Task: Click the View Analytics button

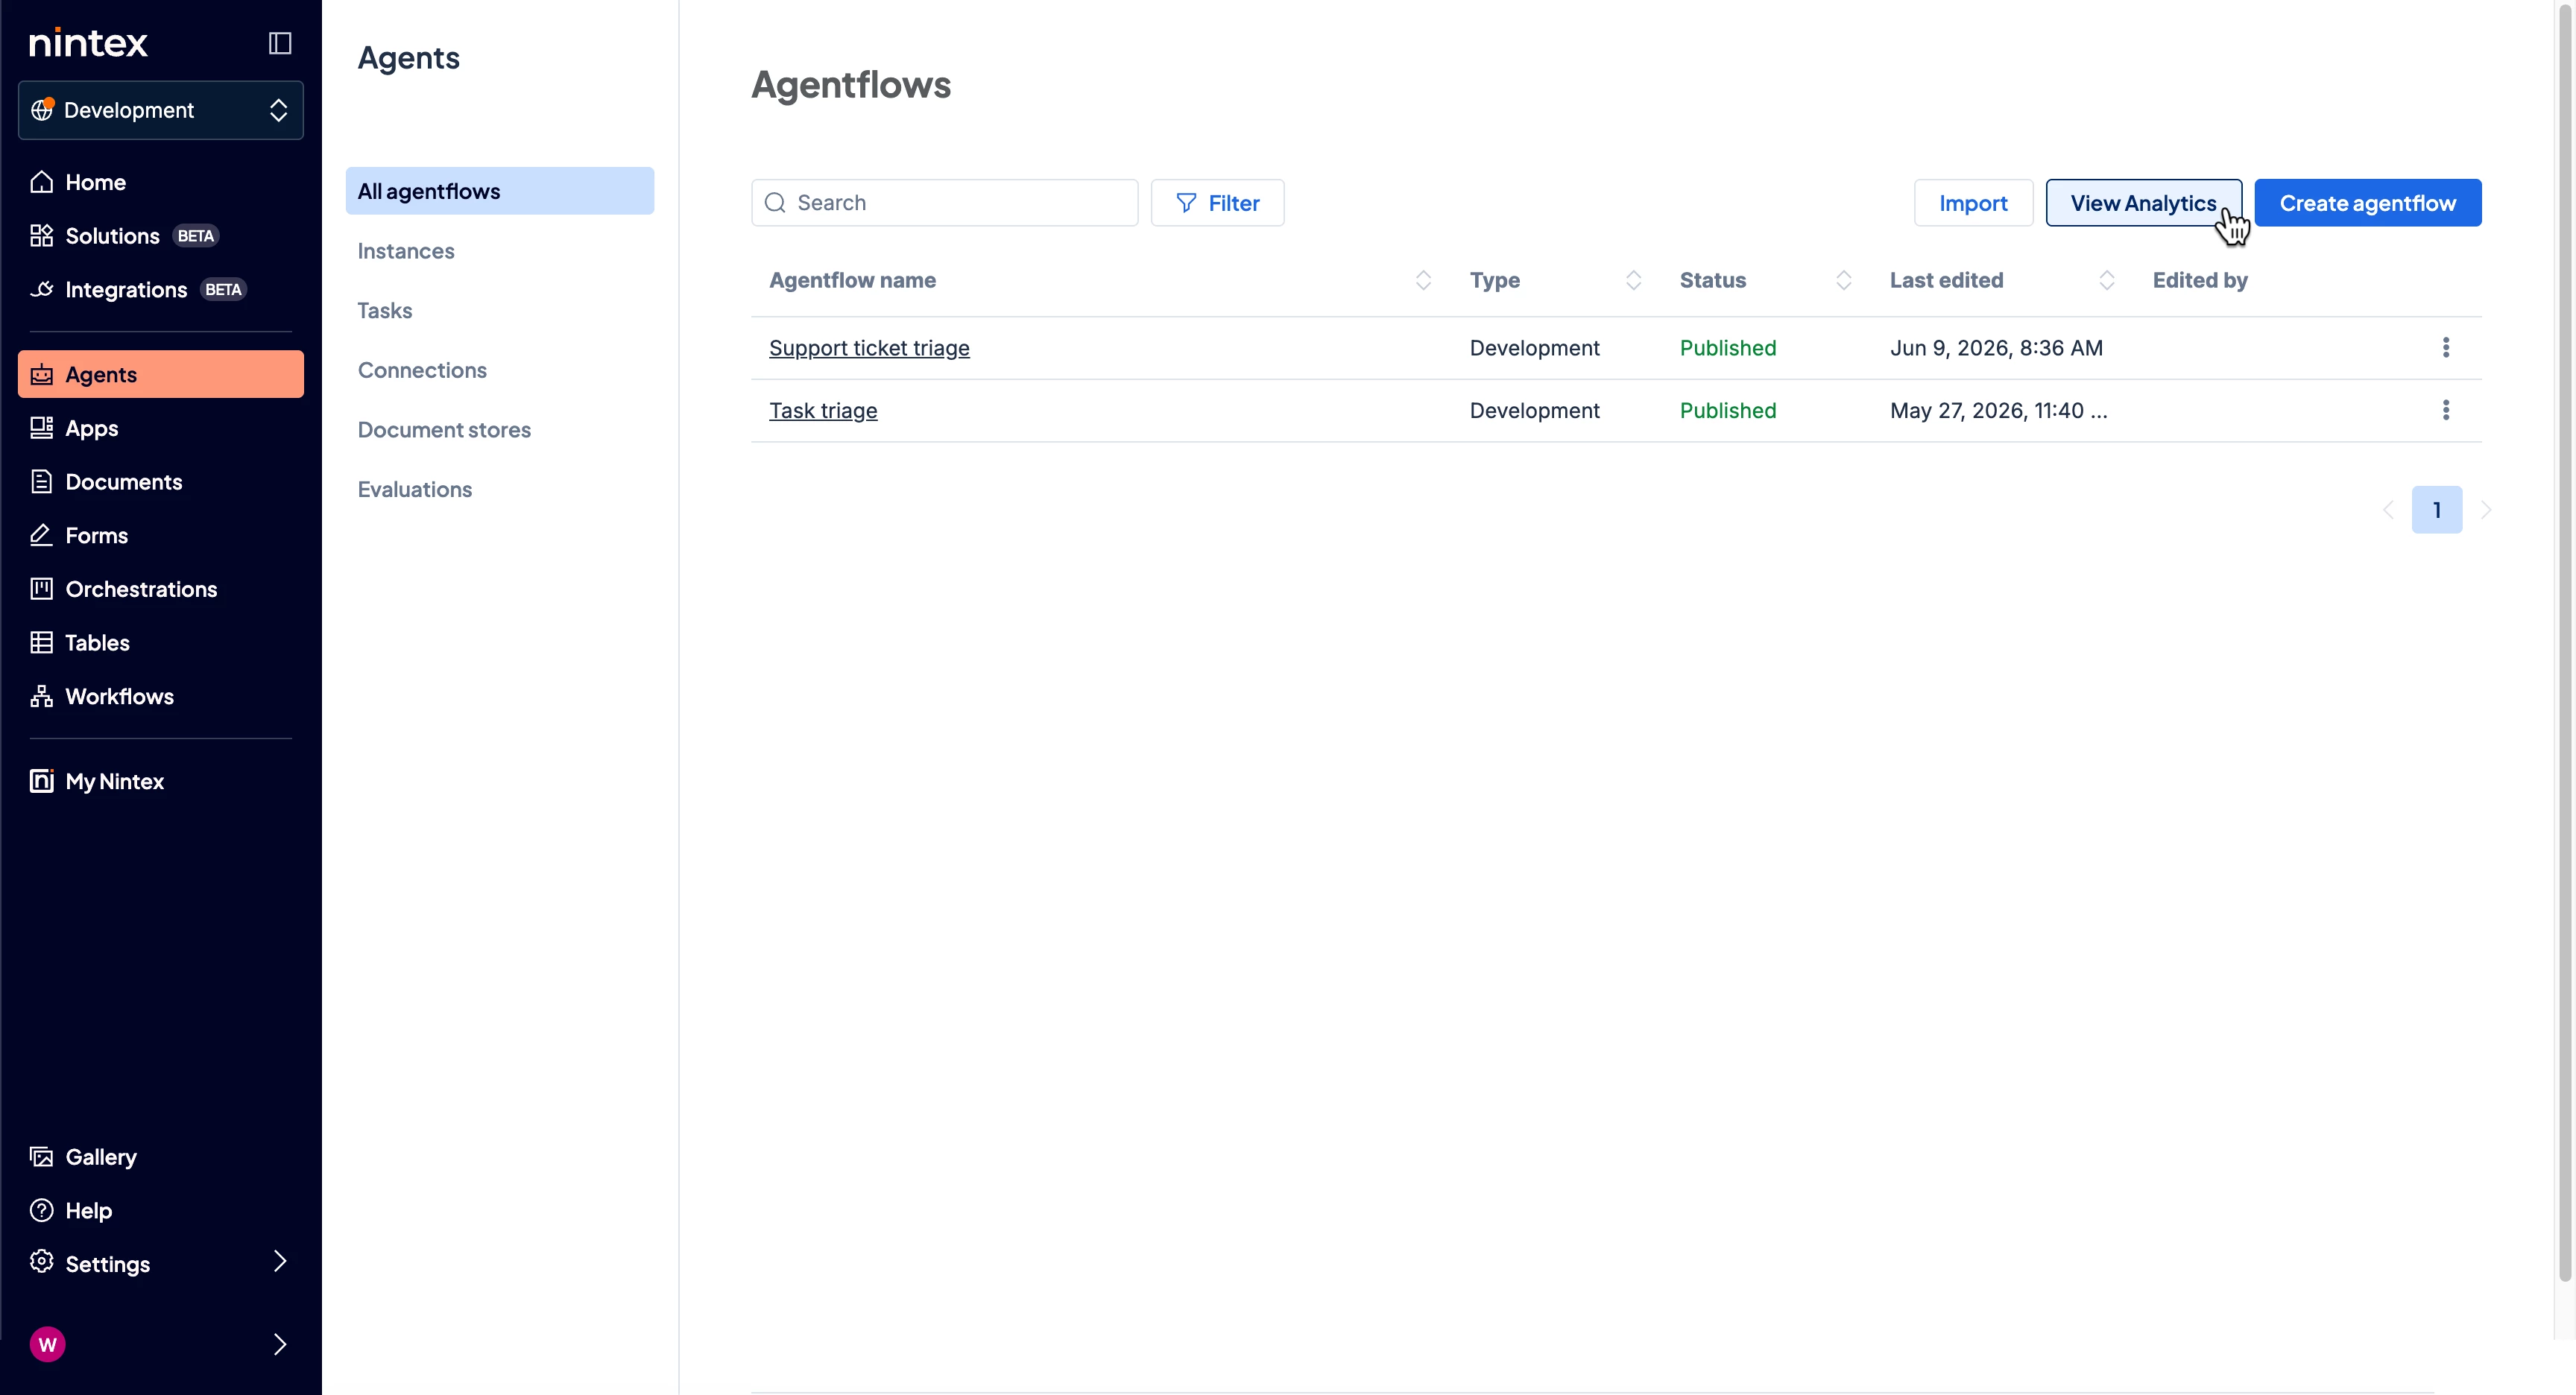Action: click(x=2144, y=203)
